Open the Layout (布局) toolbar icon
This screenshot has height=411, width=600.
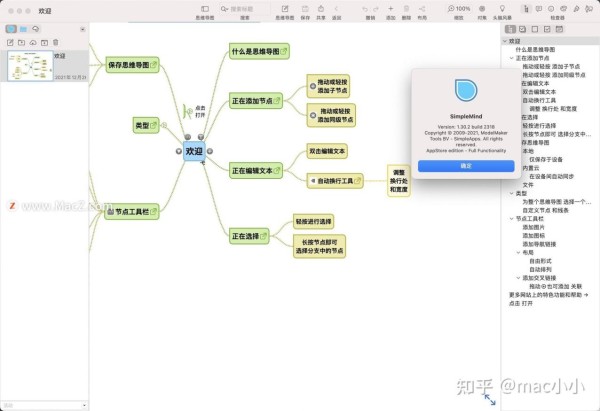[422, 9]
